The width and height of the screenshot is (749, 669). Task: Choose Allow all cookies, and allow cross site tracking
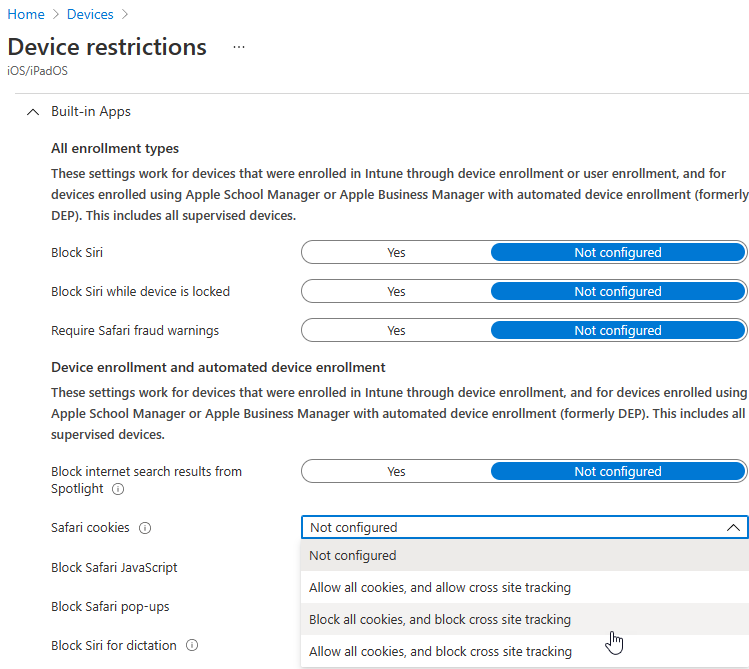point(524,587)
